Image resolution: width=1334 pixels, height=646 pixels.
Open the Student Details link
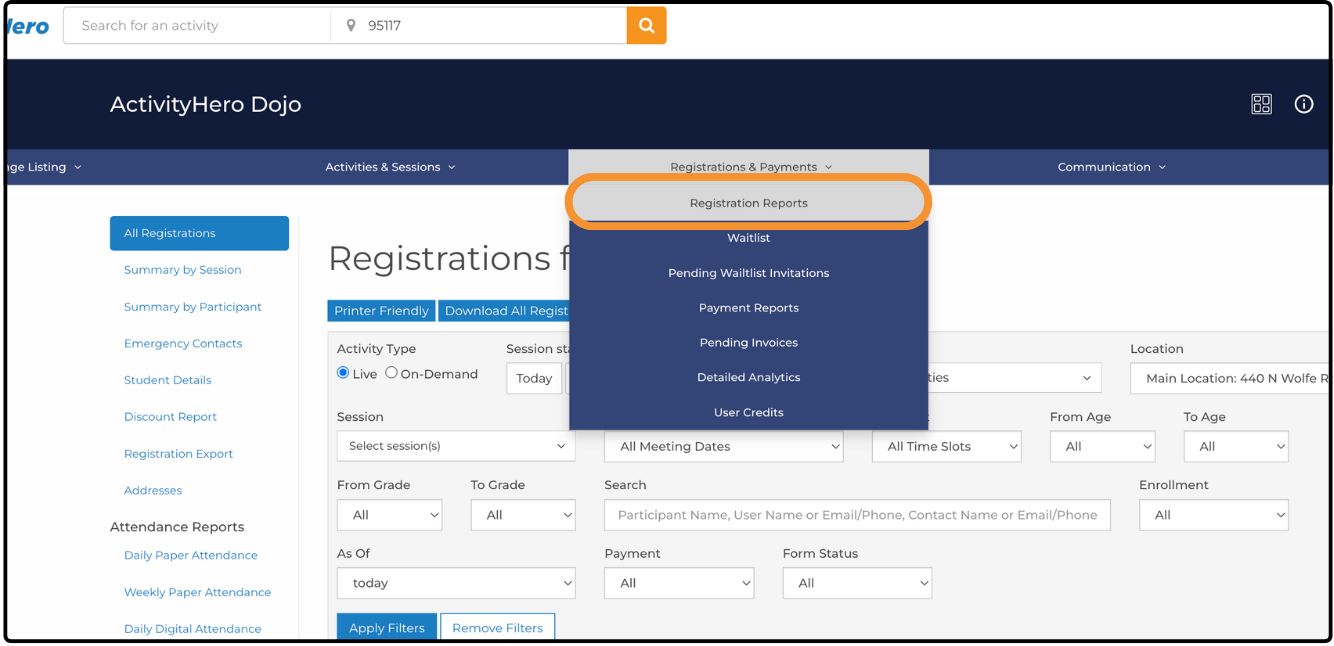point(167,380)
